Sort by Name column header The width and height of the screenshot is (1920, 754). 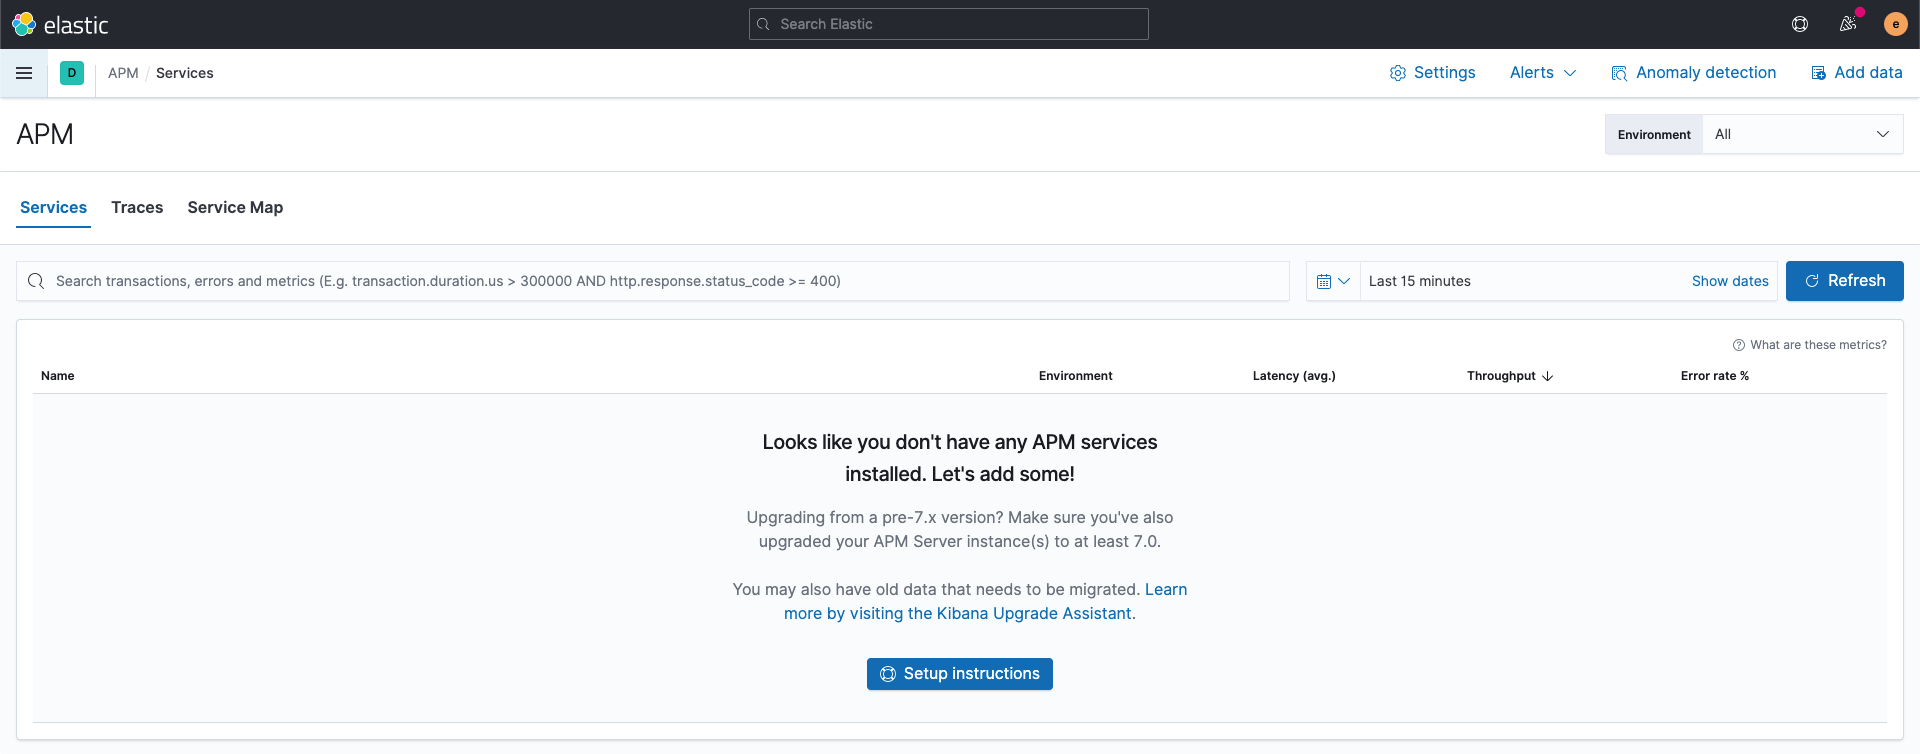coord(58,376)
